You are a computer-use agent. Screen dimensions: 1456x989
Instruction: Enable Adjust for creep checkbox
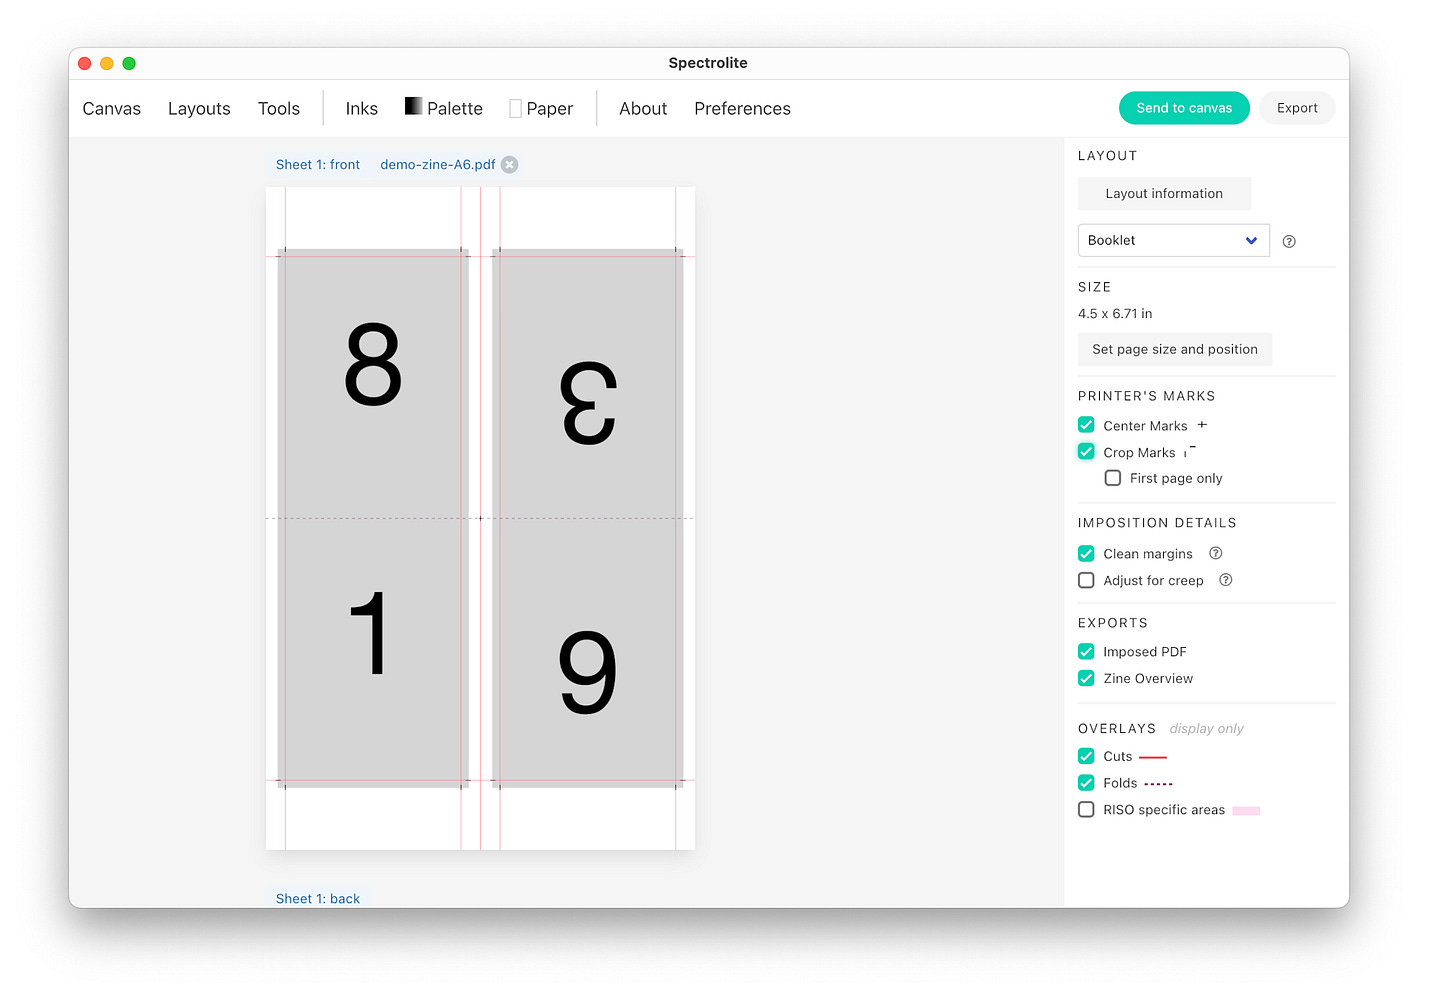(x=1086, y=580)
